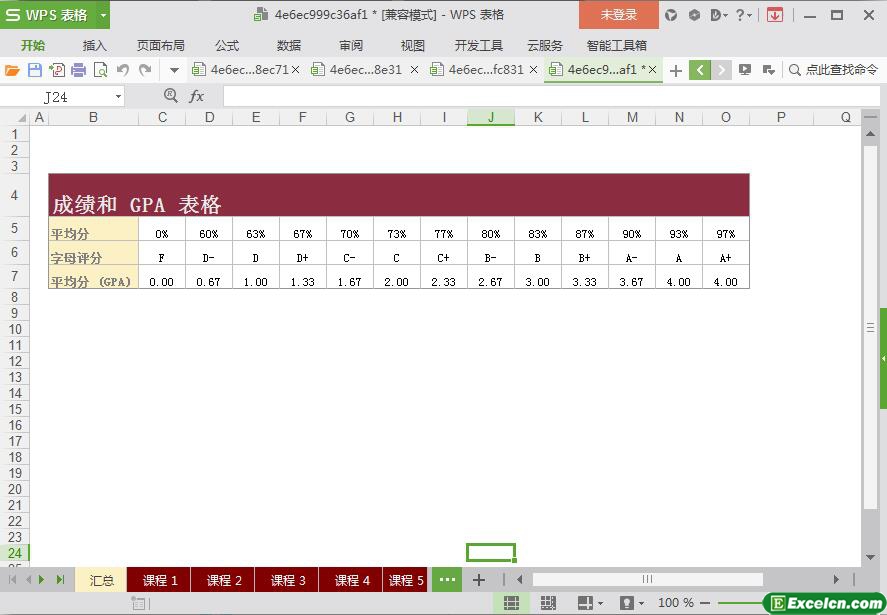Image resolution: width=887 pixels, height=615 pixels.
Task: Open the 公式 ribbon tab
Action: click(x=227, y=45)
